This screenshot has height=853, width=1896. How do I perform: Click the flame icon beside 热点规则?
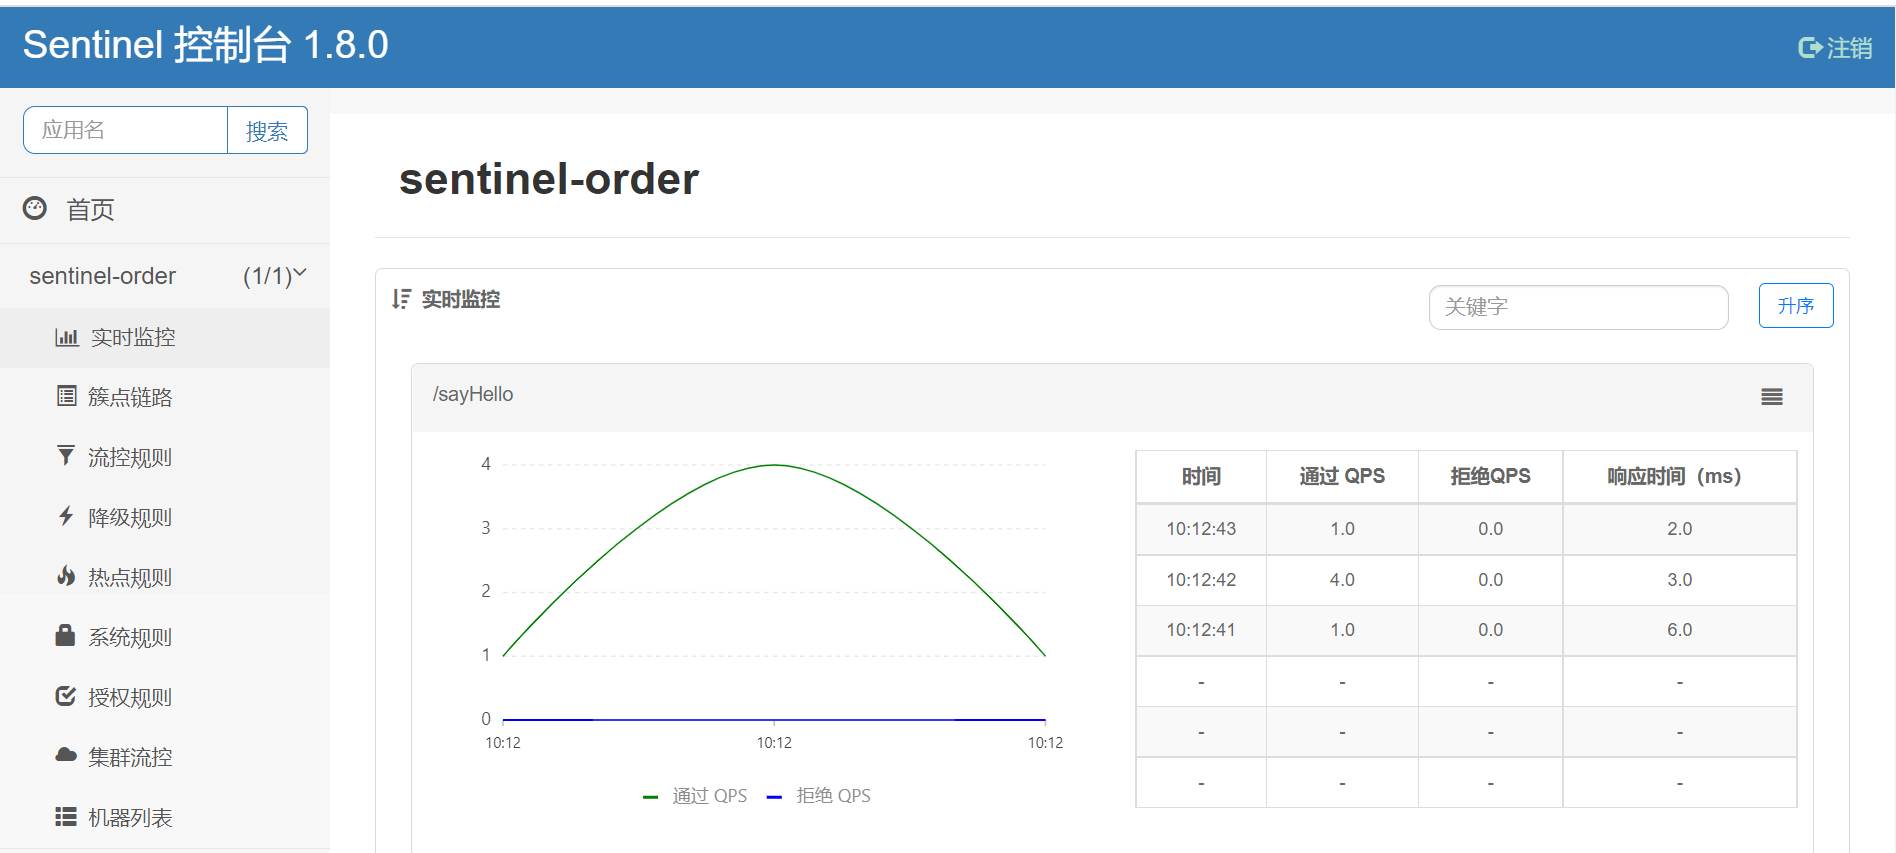pos(66,576)
